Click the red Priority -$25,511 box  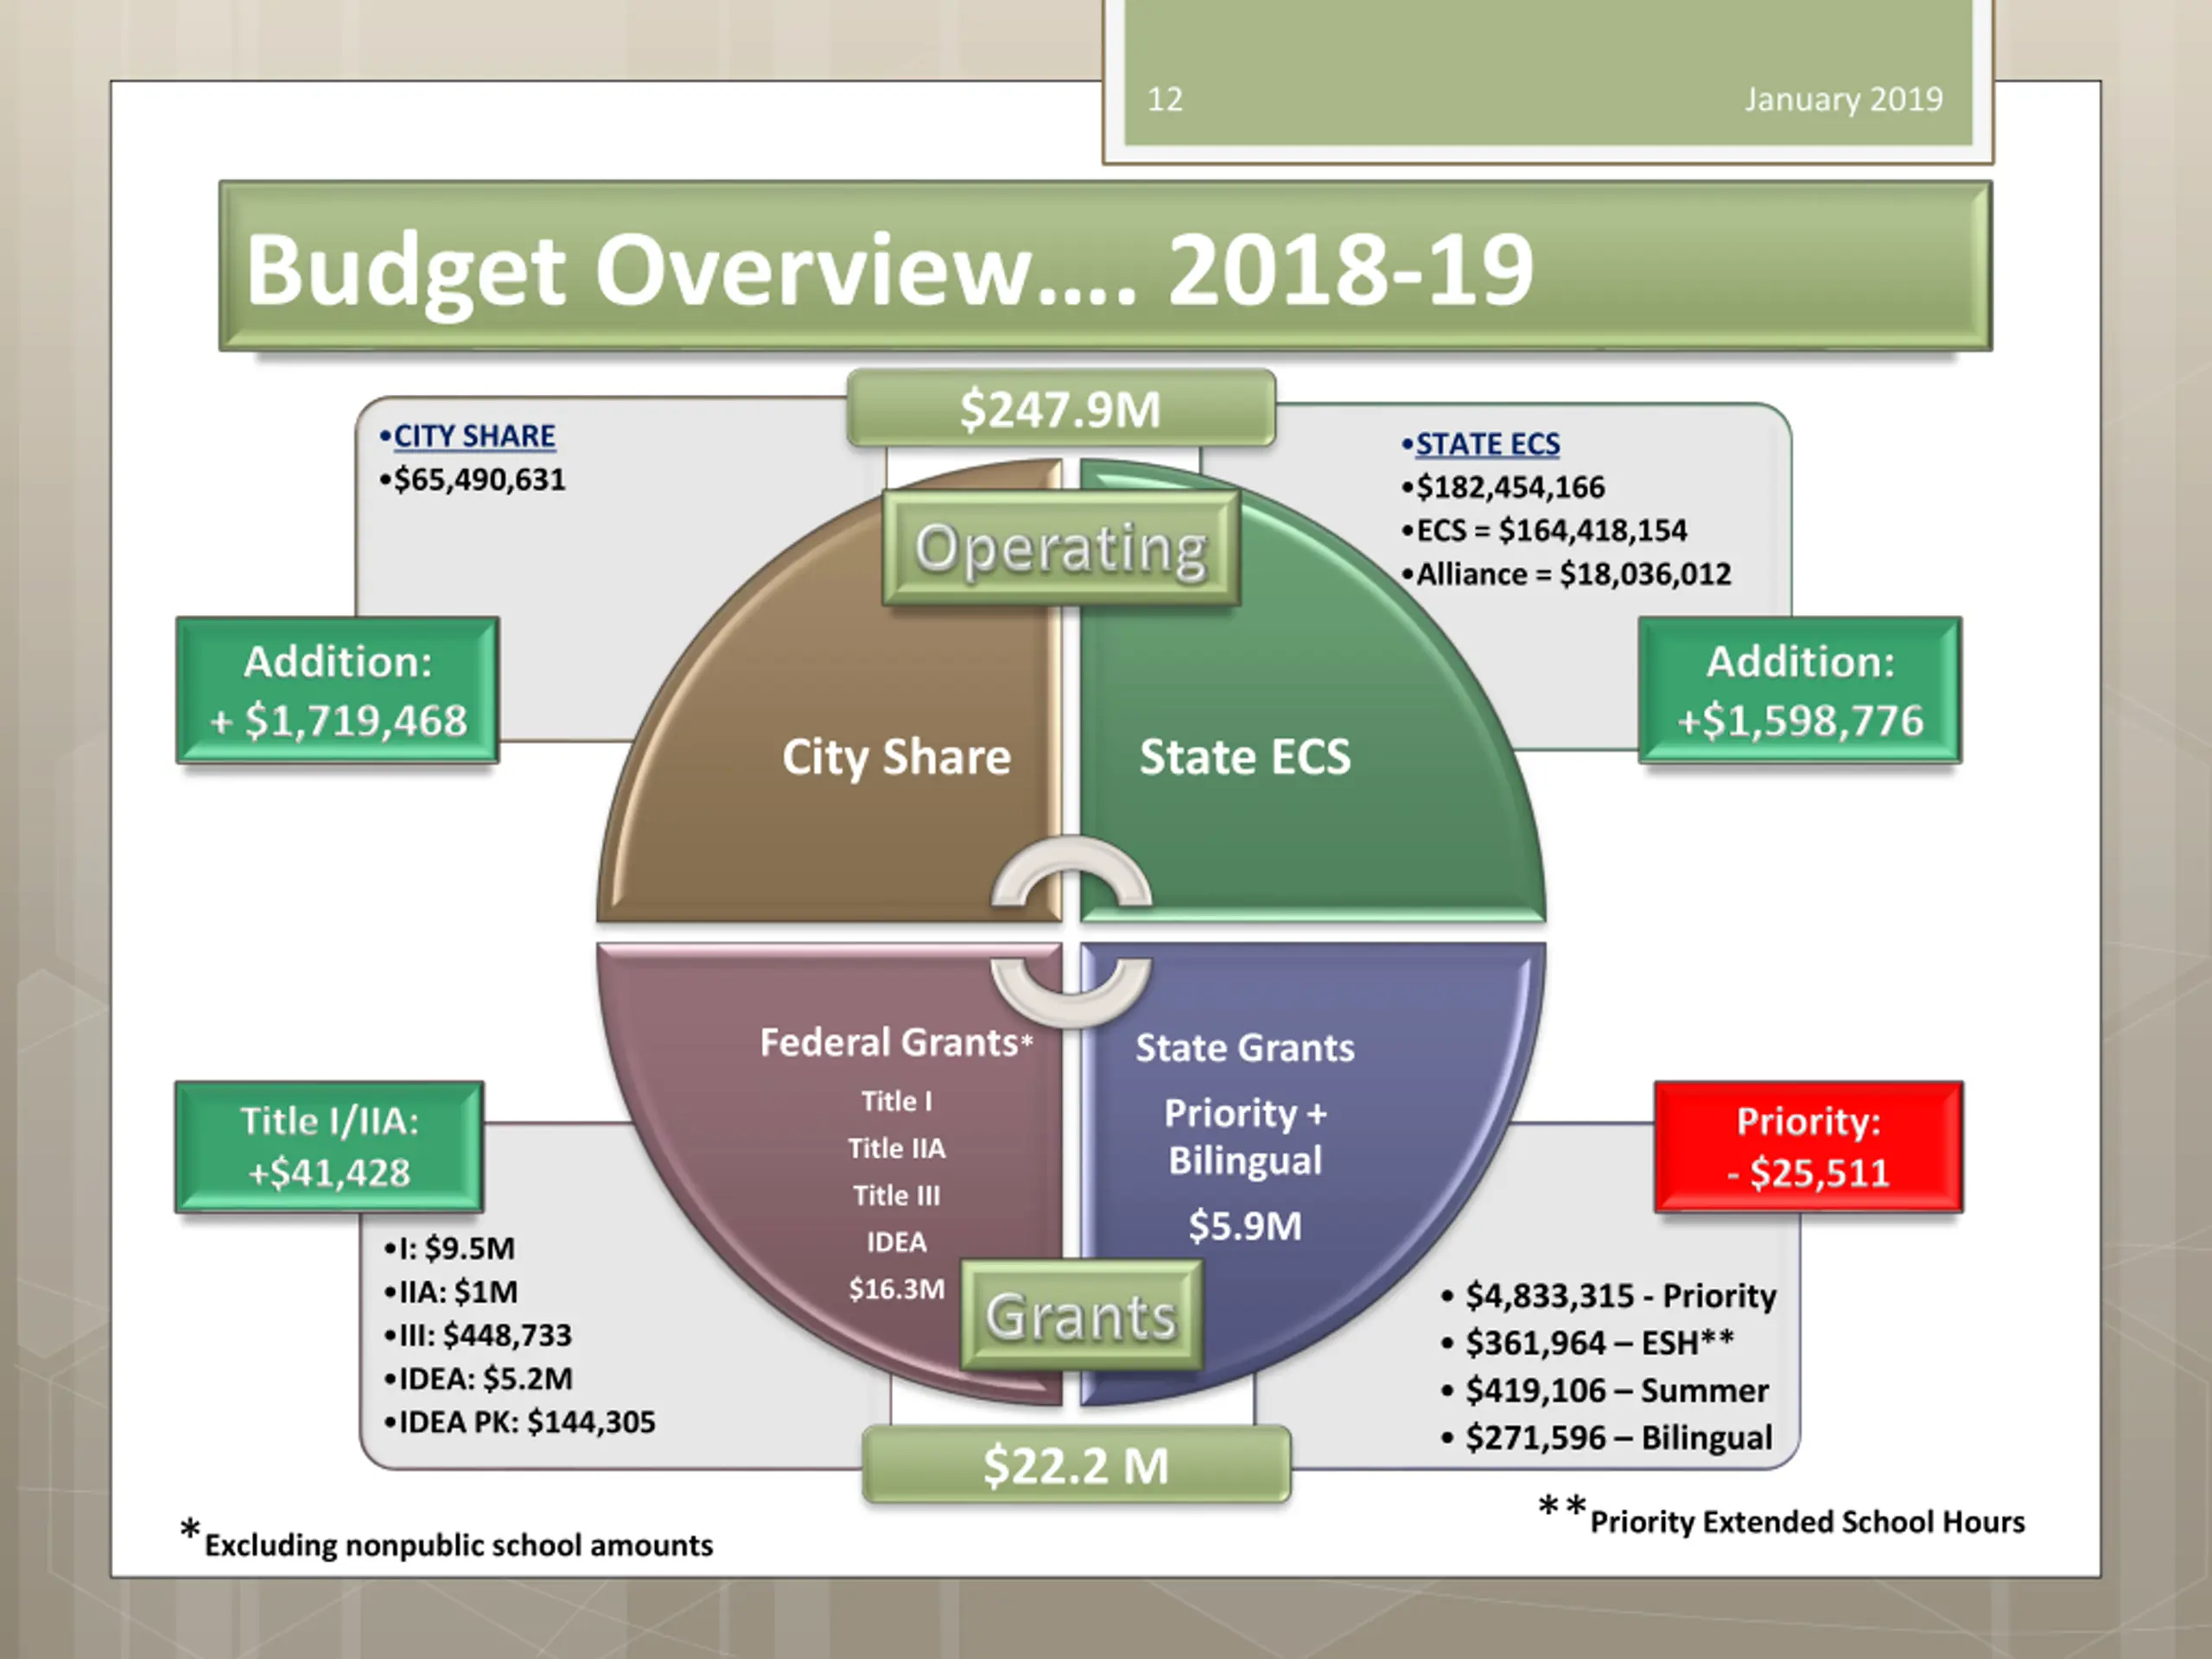pyautogui.click(x=1808, y=1147)
